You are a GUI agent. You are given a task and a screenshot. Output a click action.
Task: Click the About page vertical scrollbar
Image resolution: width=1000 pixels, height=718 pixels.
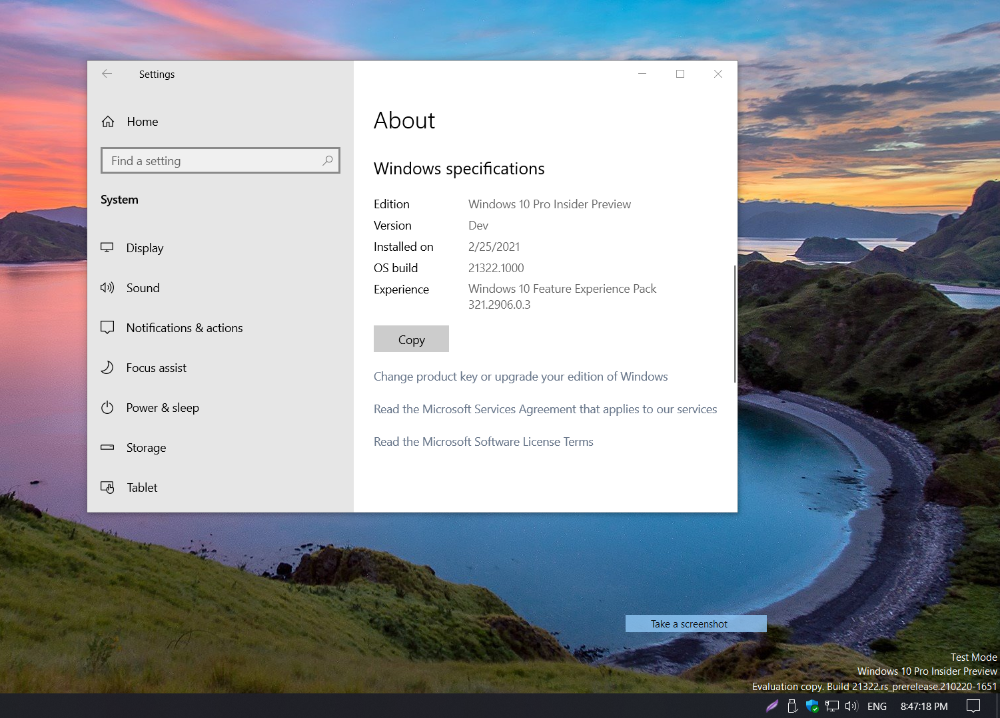pos(735,324)
